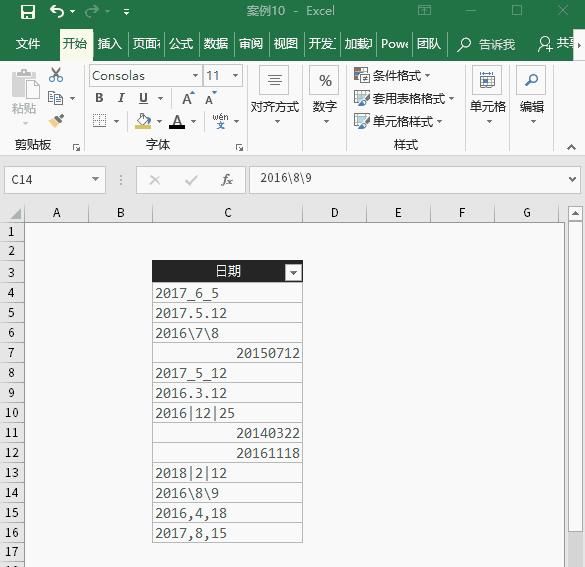The height and width of the screenshot is (567, 585).
Task: Increase font size with large A icon
Action: click(188, 98)
